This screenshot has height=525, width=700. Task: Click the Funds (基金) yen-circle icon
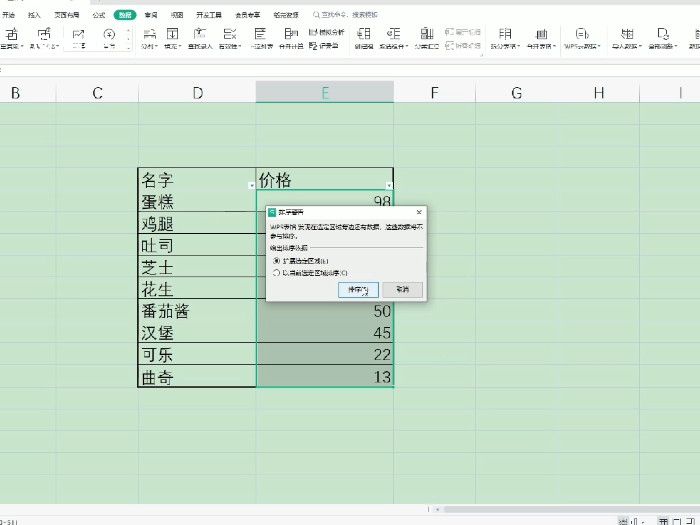tap(109, 34)
